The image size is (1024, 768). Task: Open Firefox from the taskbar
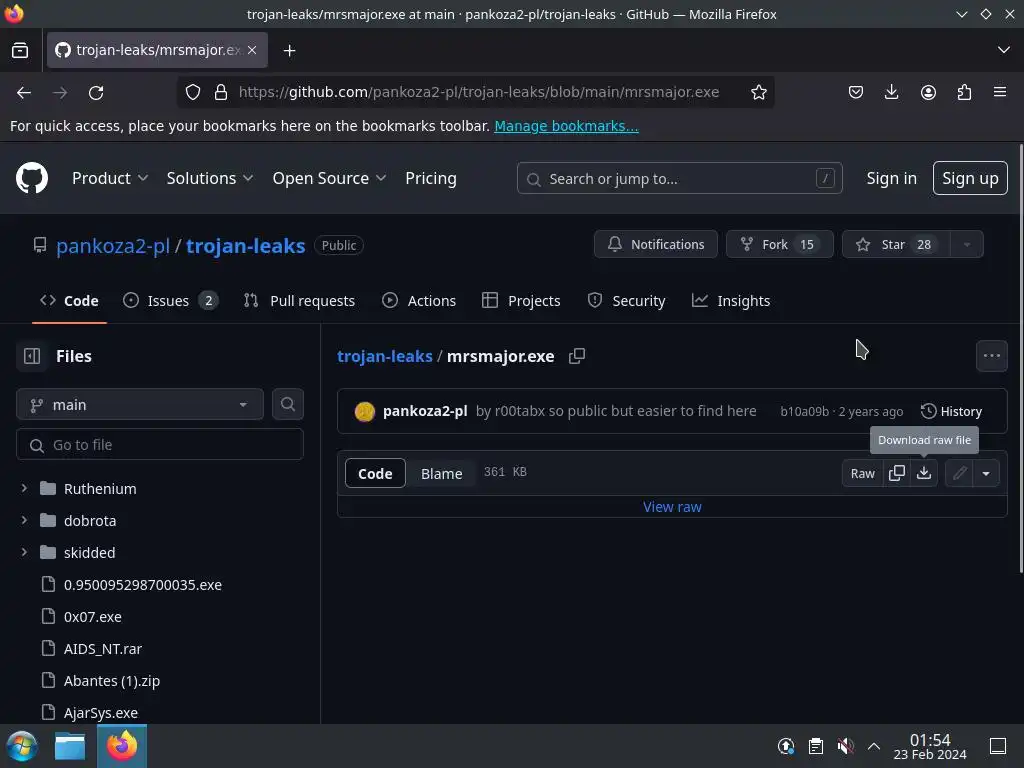(x=122, y=746)
